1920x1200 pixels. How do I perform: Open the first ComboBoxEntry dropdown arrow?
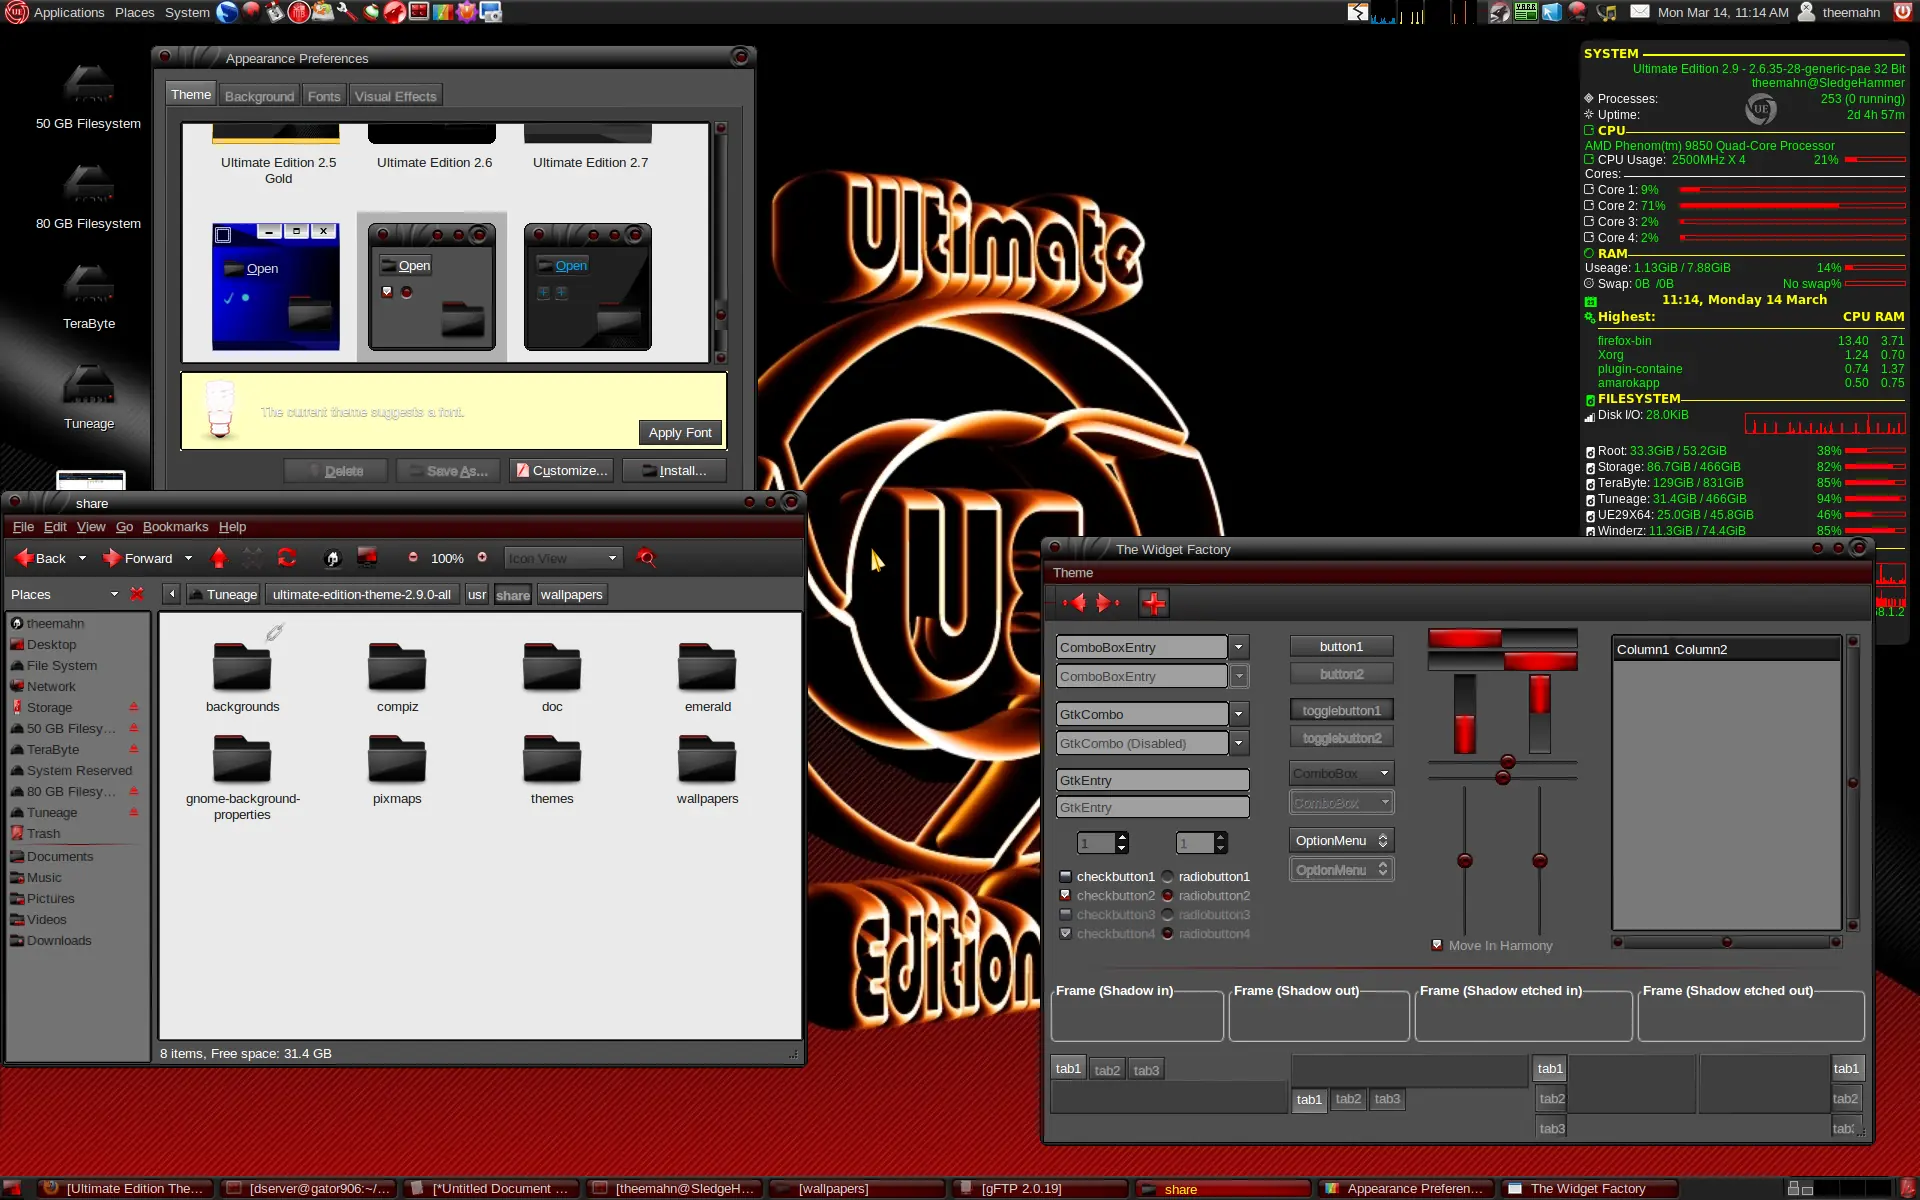point(1239,647)
